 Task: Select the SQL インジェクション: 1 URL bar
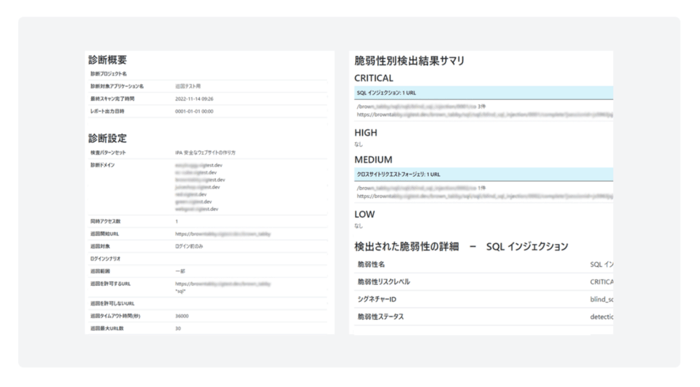[483, 93]
